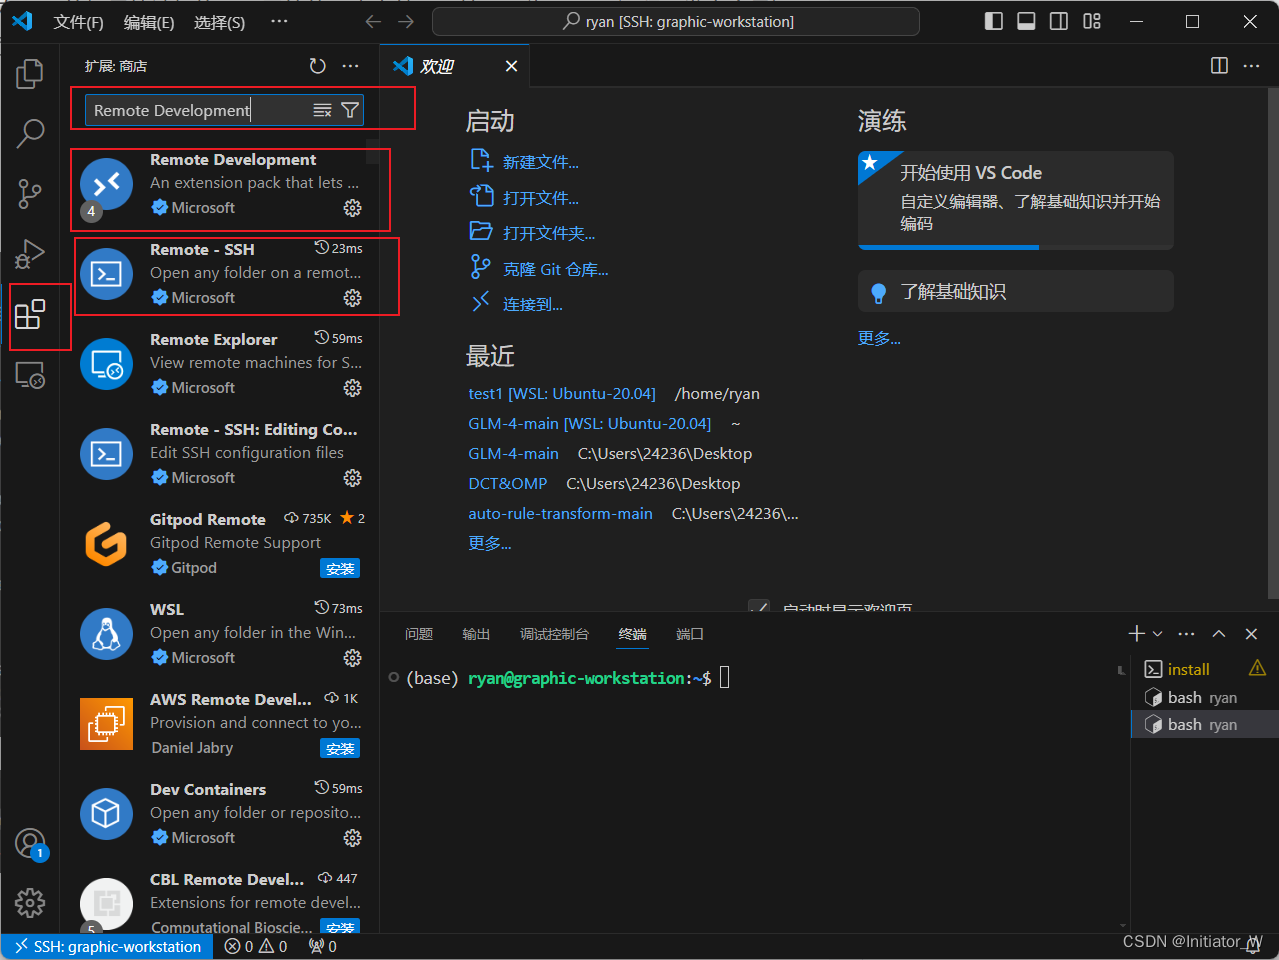The height and width of the screenshot is (960, 1279).
Task: Install the AWS Remote Development extension
Action: tap(340, 748)
